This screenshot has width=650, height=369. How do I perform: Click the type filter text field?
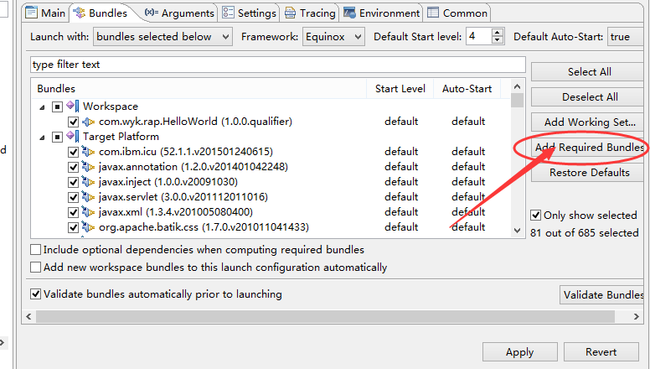coord(278,65)
